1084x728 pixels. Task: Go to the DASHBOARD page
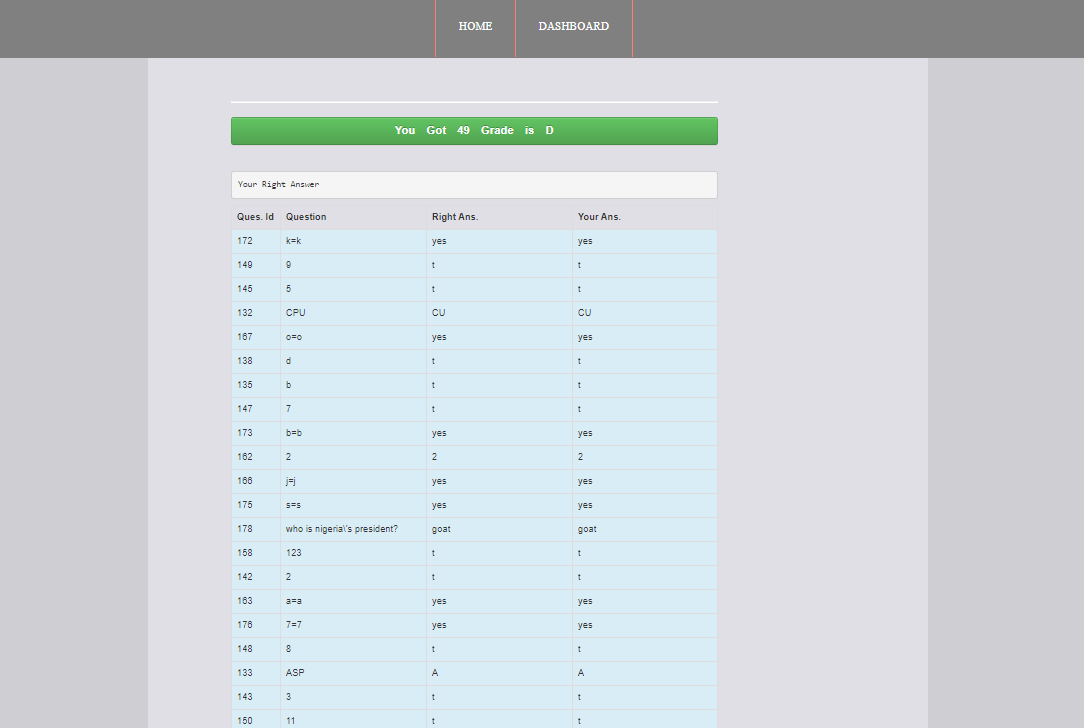(573, 27)
